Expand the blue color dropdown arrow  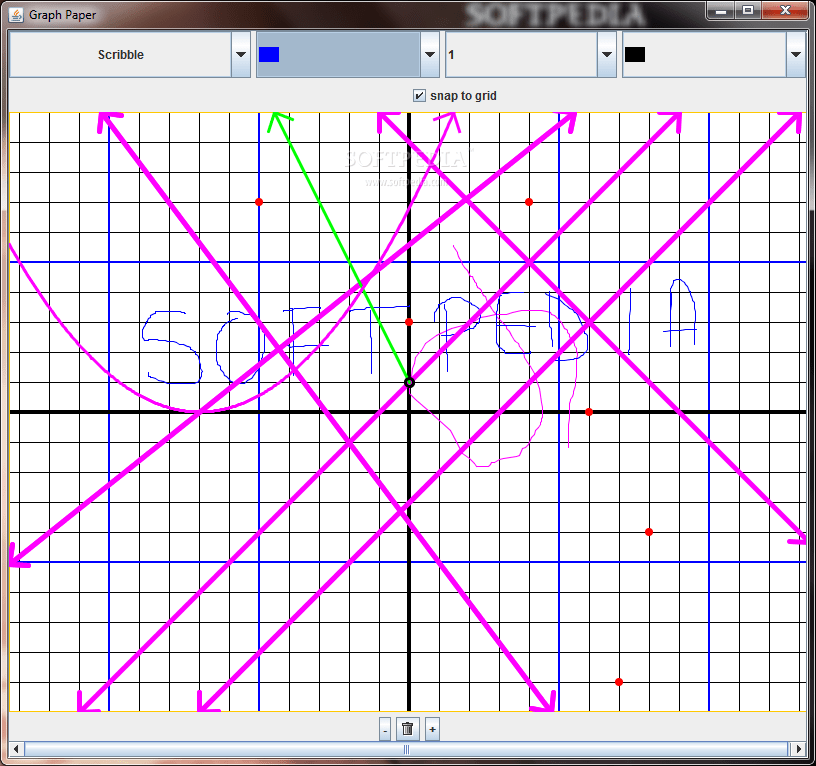click(430, 55)
